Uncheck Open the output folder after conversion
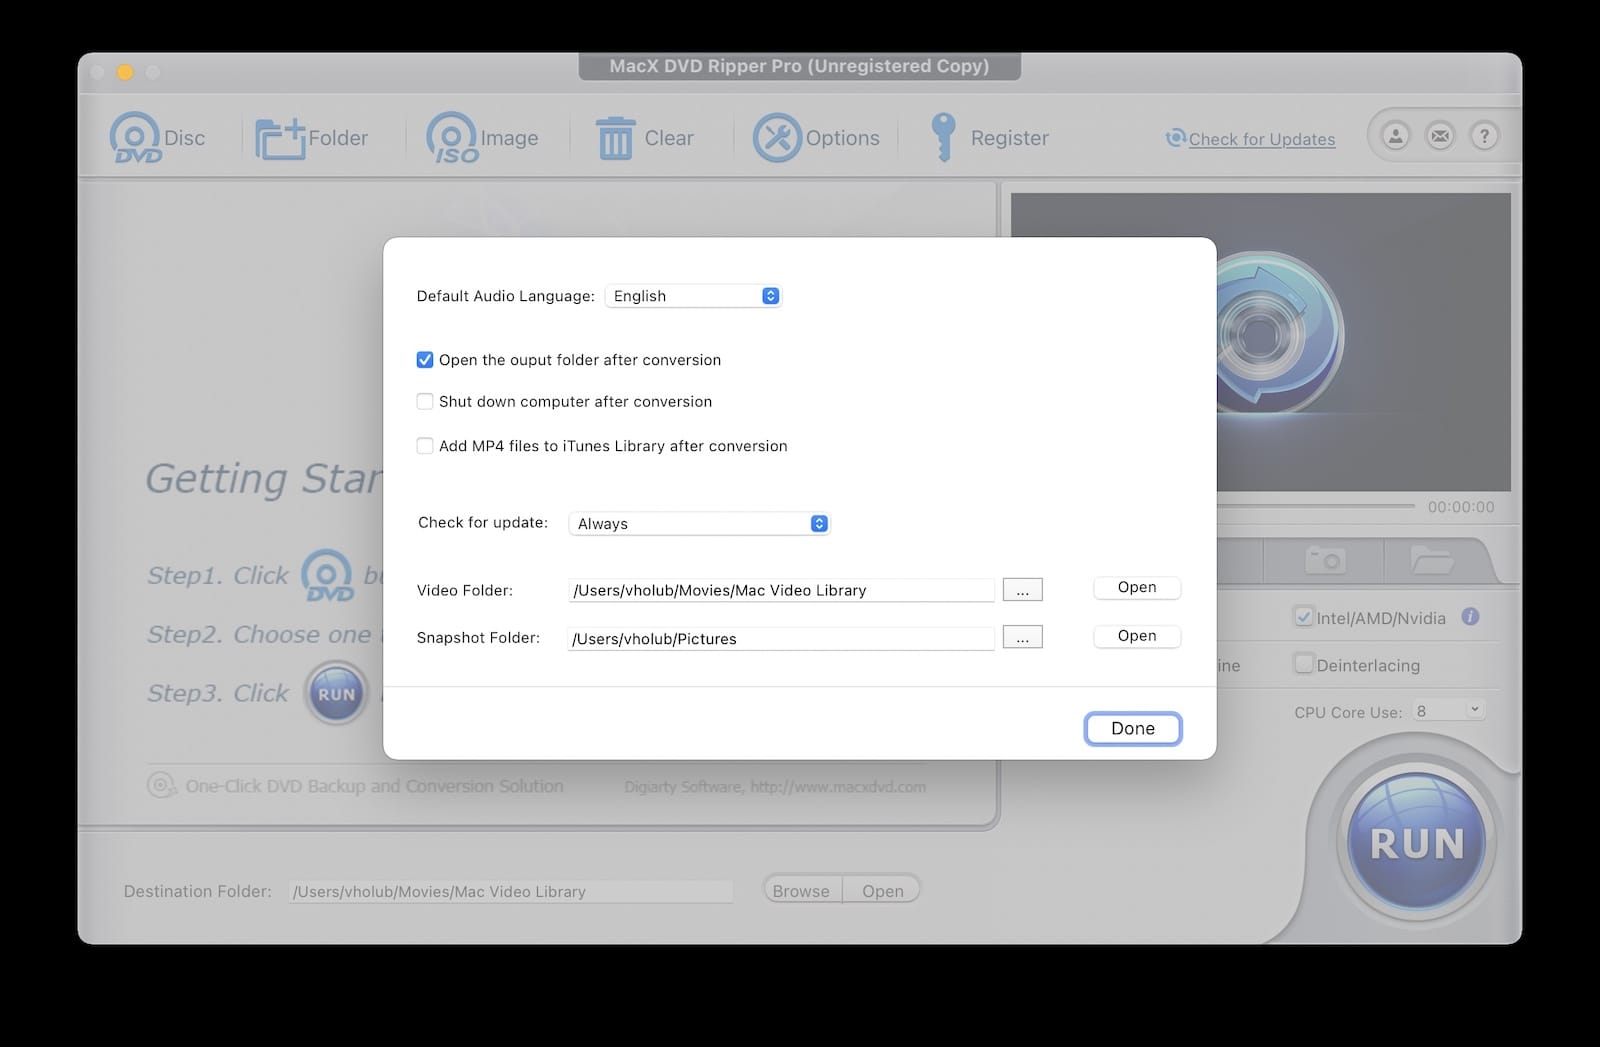The height and width of the screenshot is (1047, 1600). [425, 360]
